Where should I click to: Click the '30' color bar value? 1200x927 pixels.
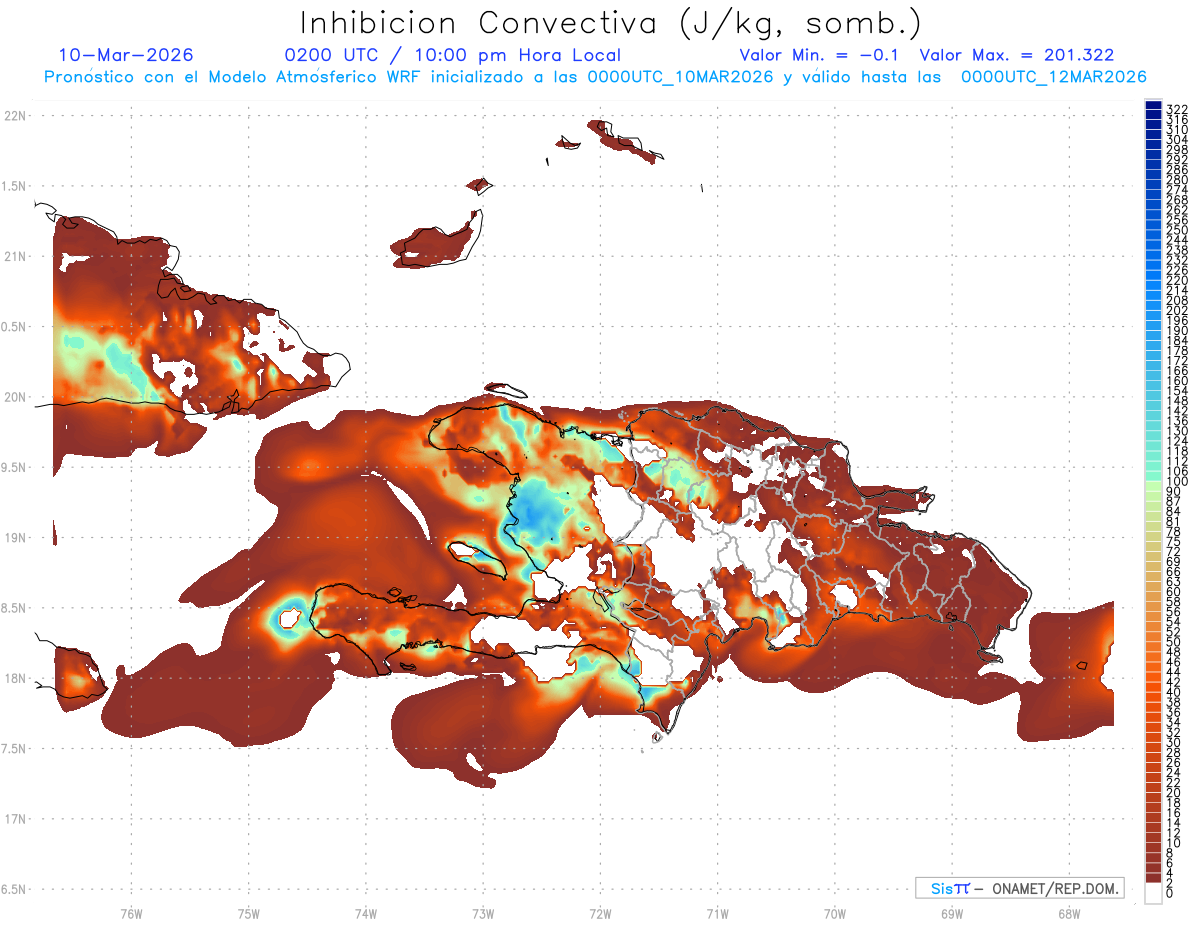click(x=1173, y=743)
